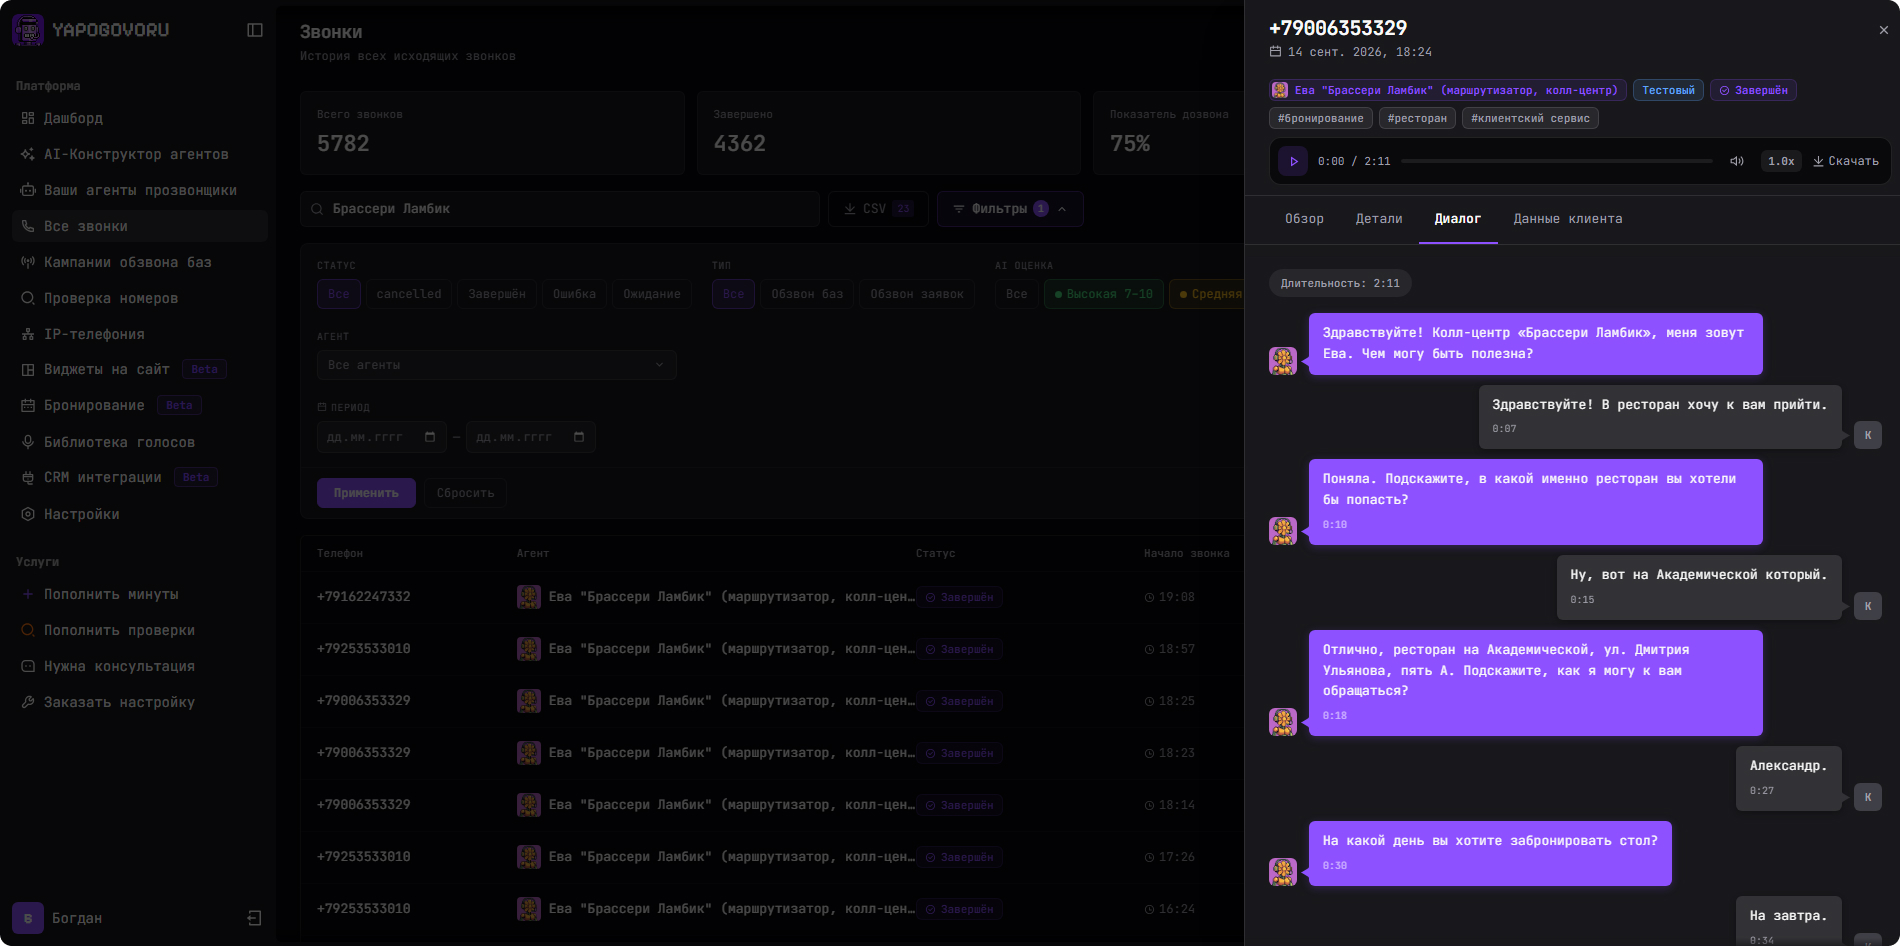Seek on the audio progress bar
Viewport: 1900px width, 946px height.
(1557, 161)
